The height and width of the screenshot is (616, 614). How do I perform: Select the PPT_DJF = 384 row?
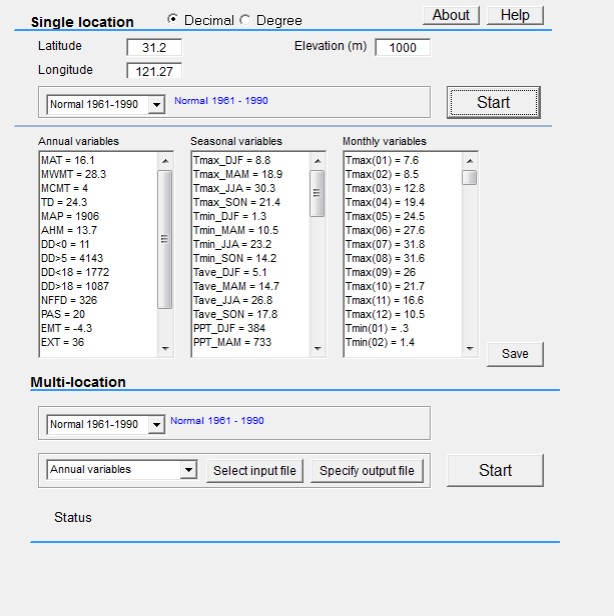251,328
